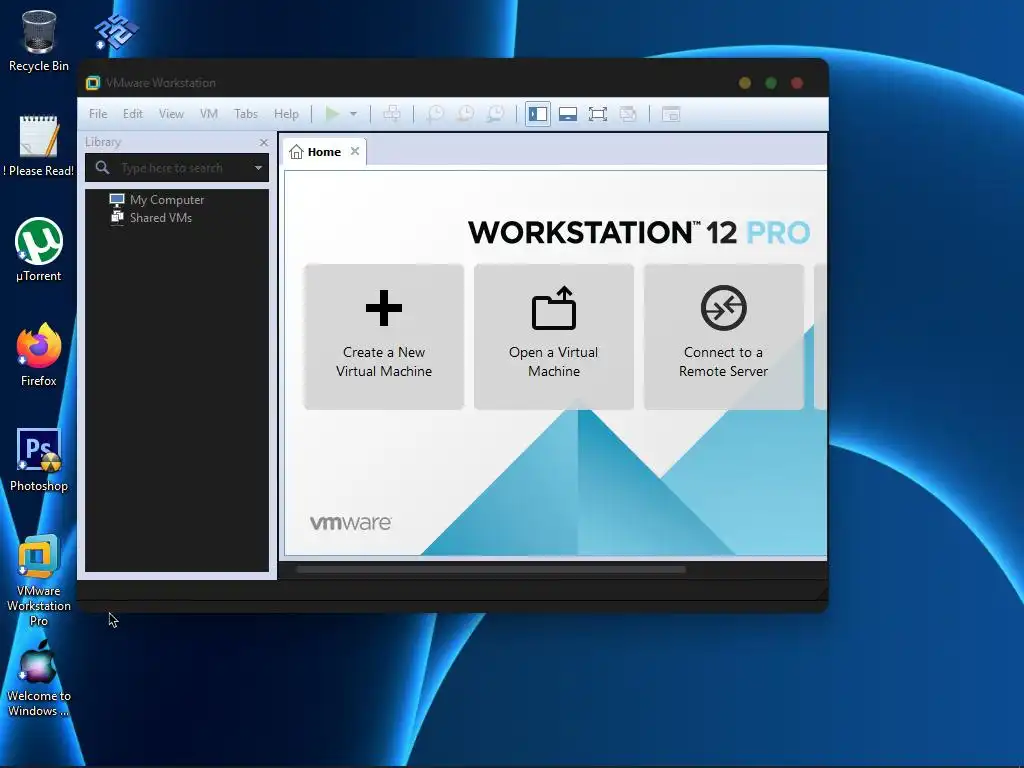Select the PCSX2 desktop shortcut icon
This screenshot has width=1024, height=768.
pyautogui.click(x=116, y=31)
